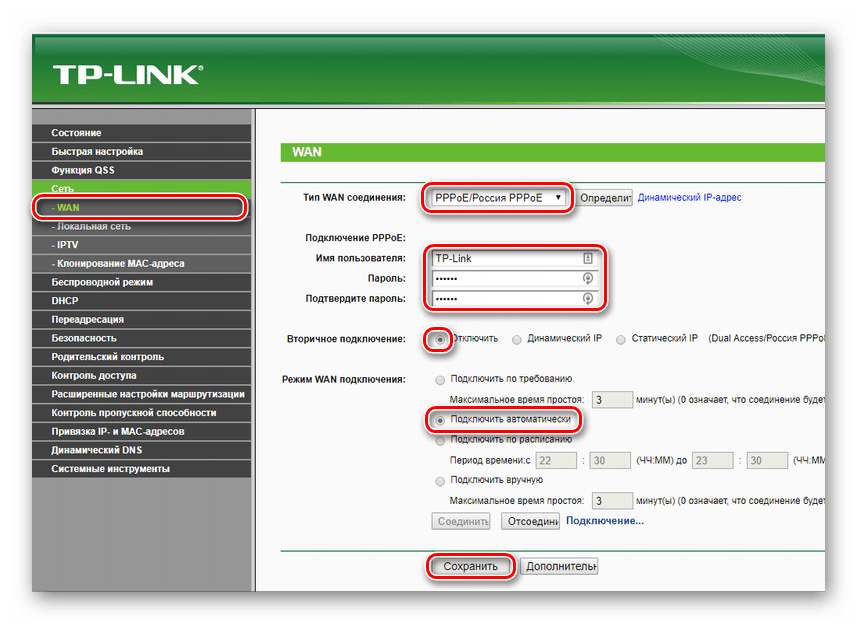Select the Статический IP secondary connection radio
Image resolution: width=857 pixels, height=625 pixels.
click(x=620, y=340)
